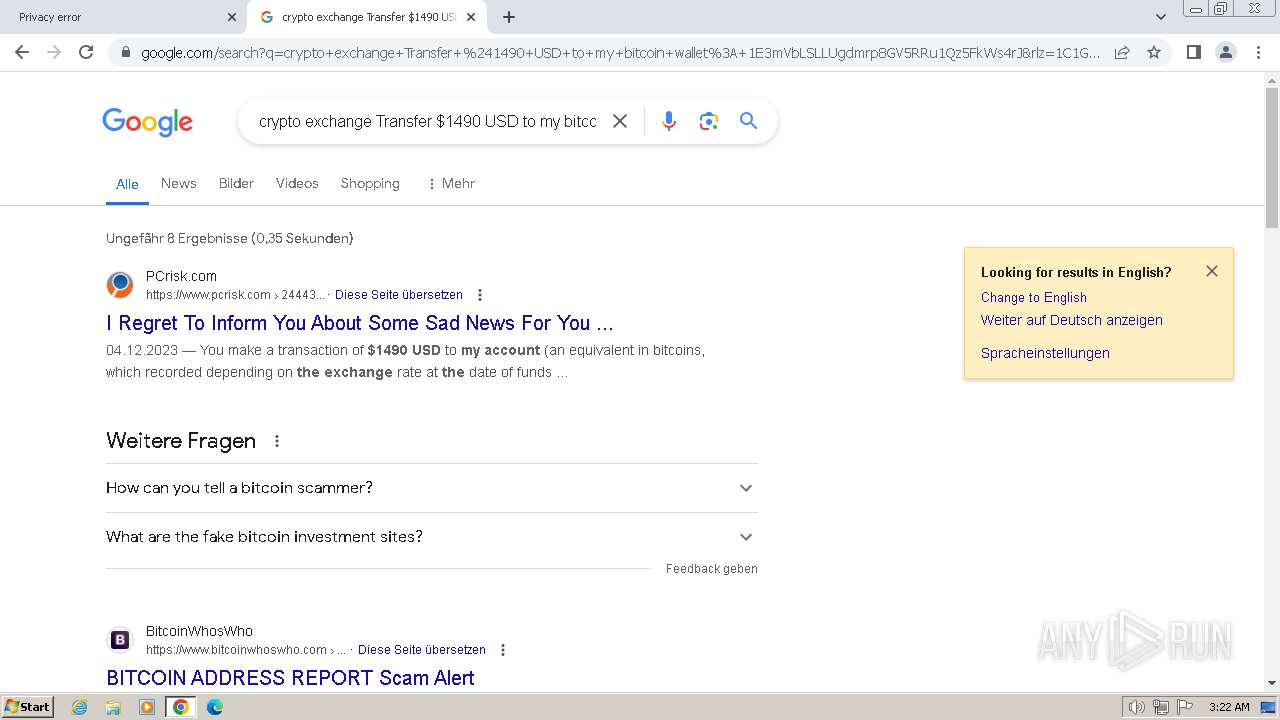Open a new browser tab

[509, 17]
